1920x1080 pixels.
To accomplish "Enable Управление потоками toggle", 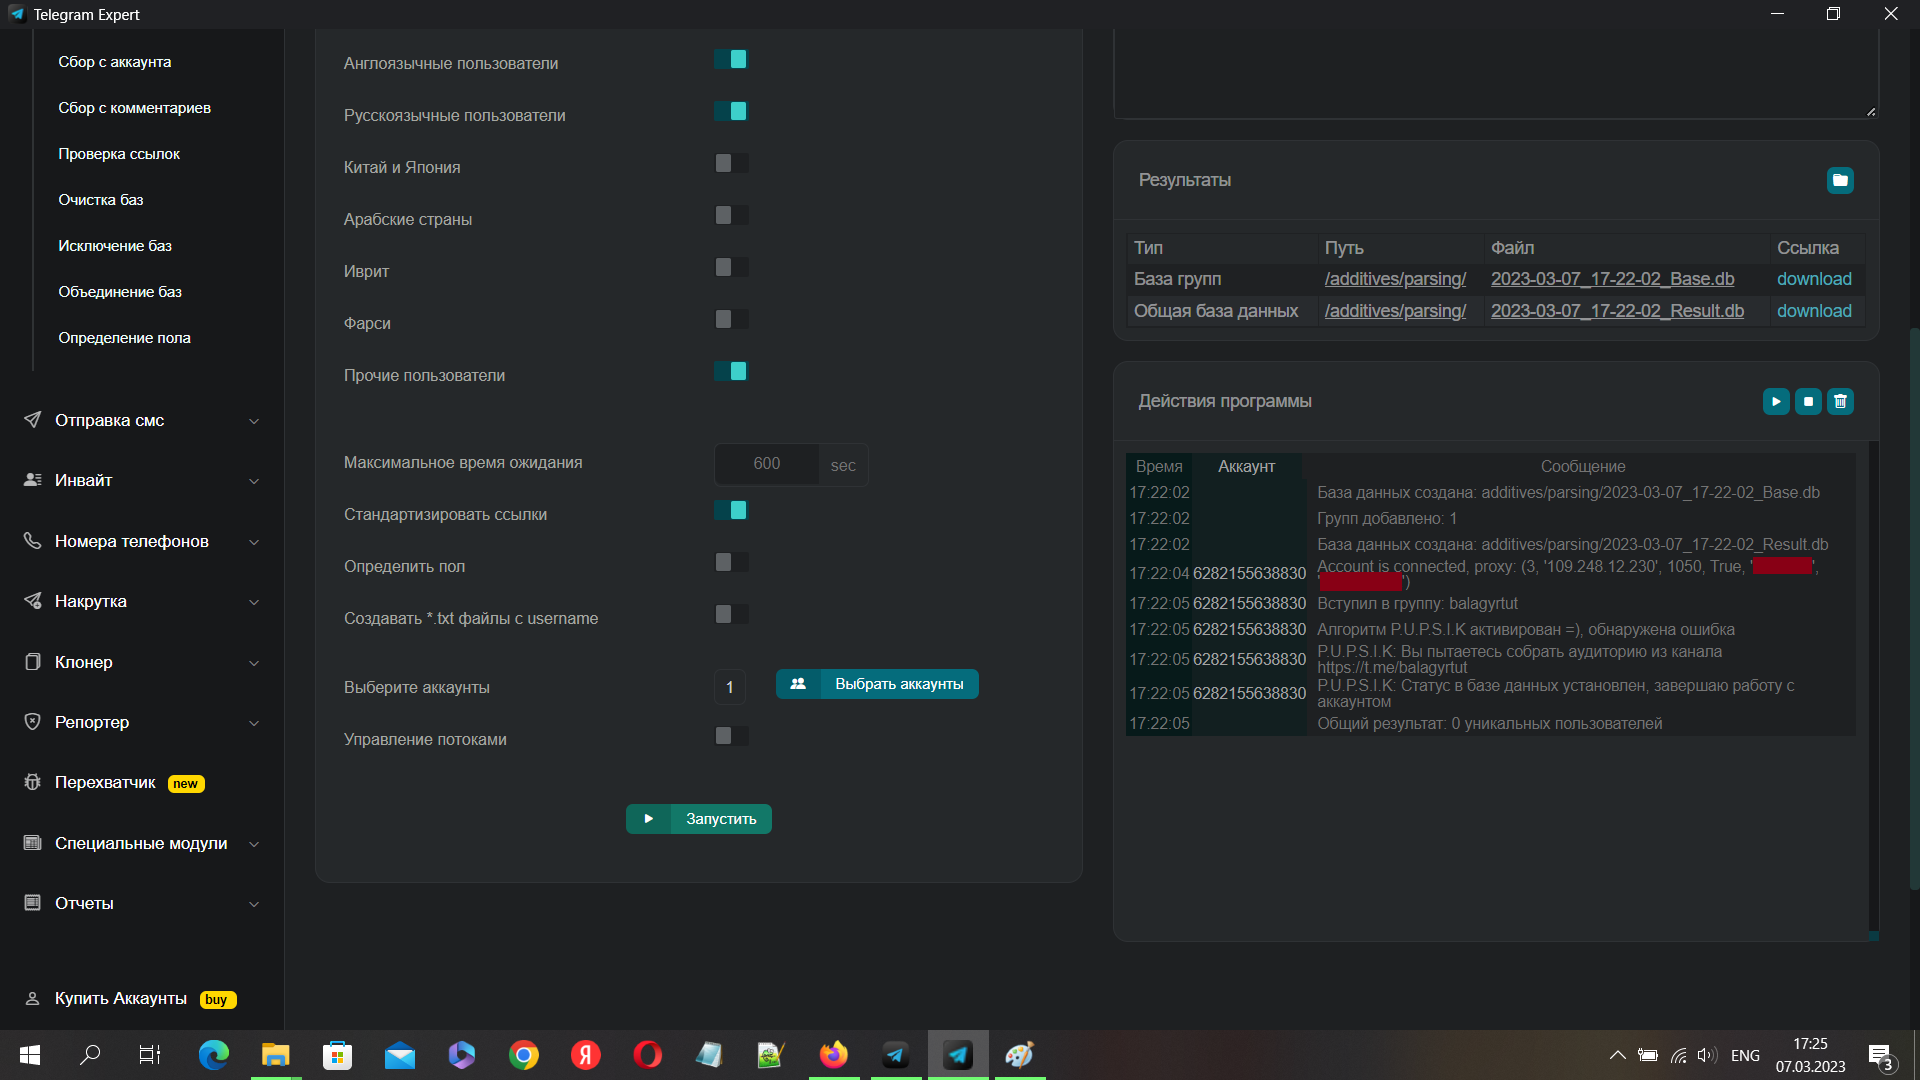I will point(731,736).
